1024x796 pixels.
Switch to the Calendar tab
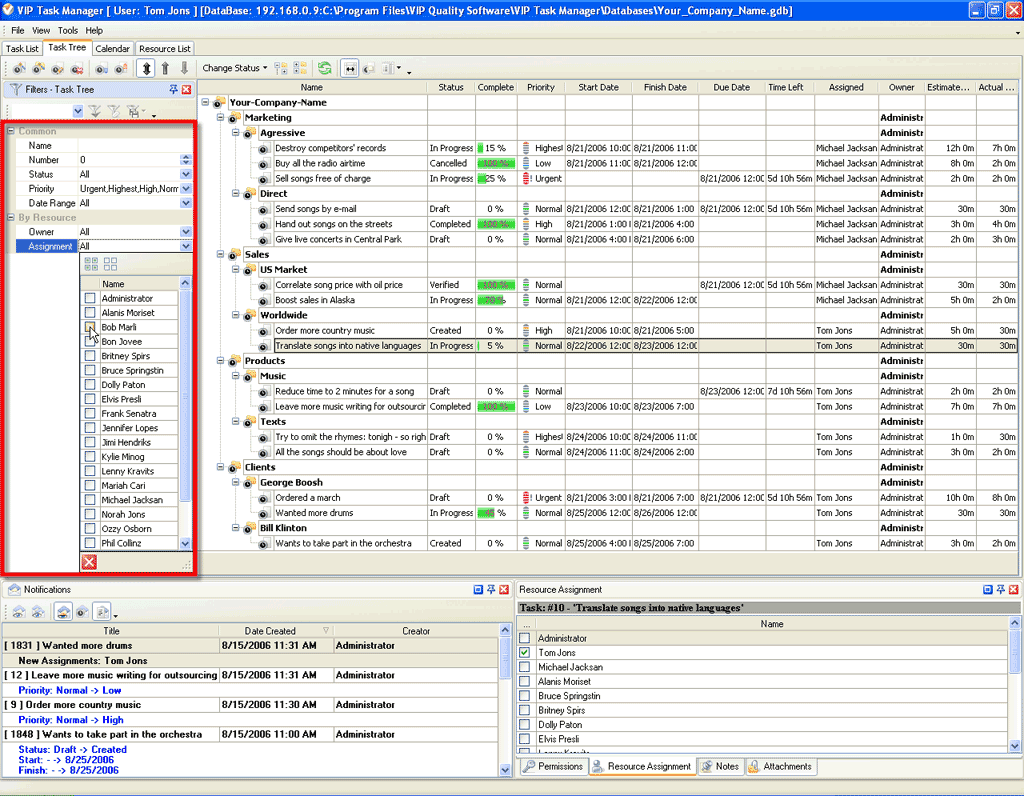112,48
